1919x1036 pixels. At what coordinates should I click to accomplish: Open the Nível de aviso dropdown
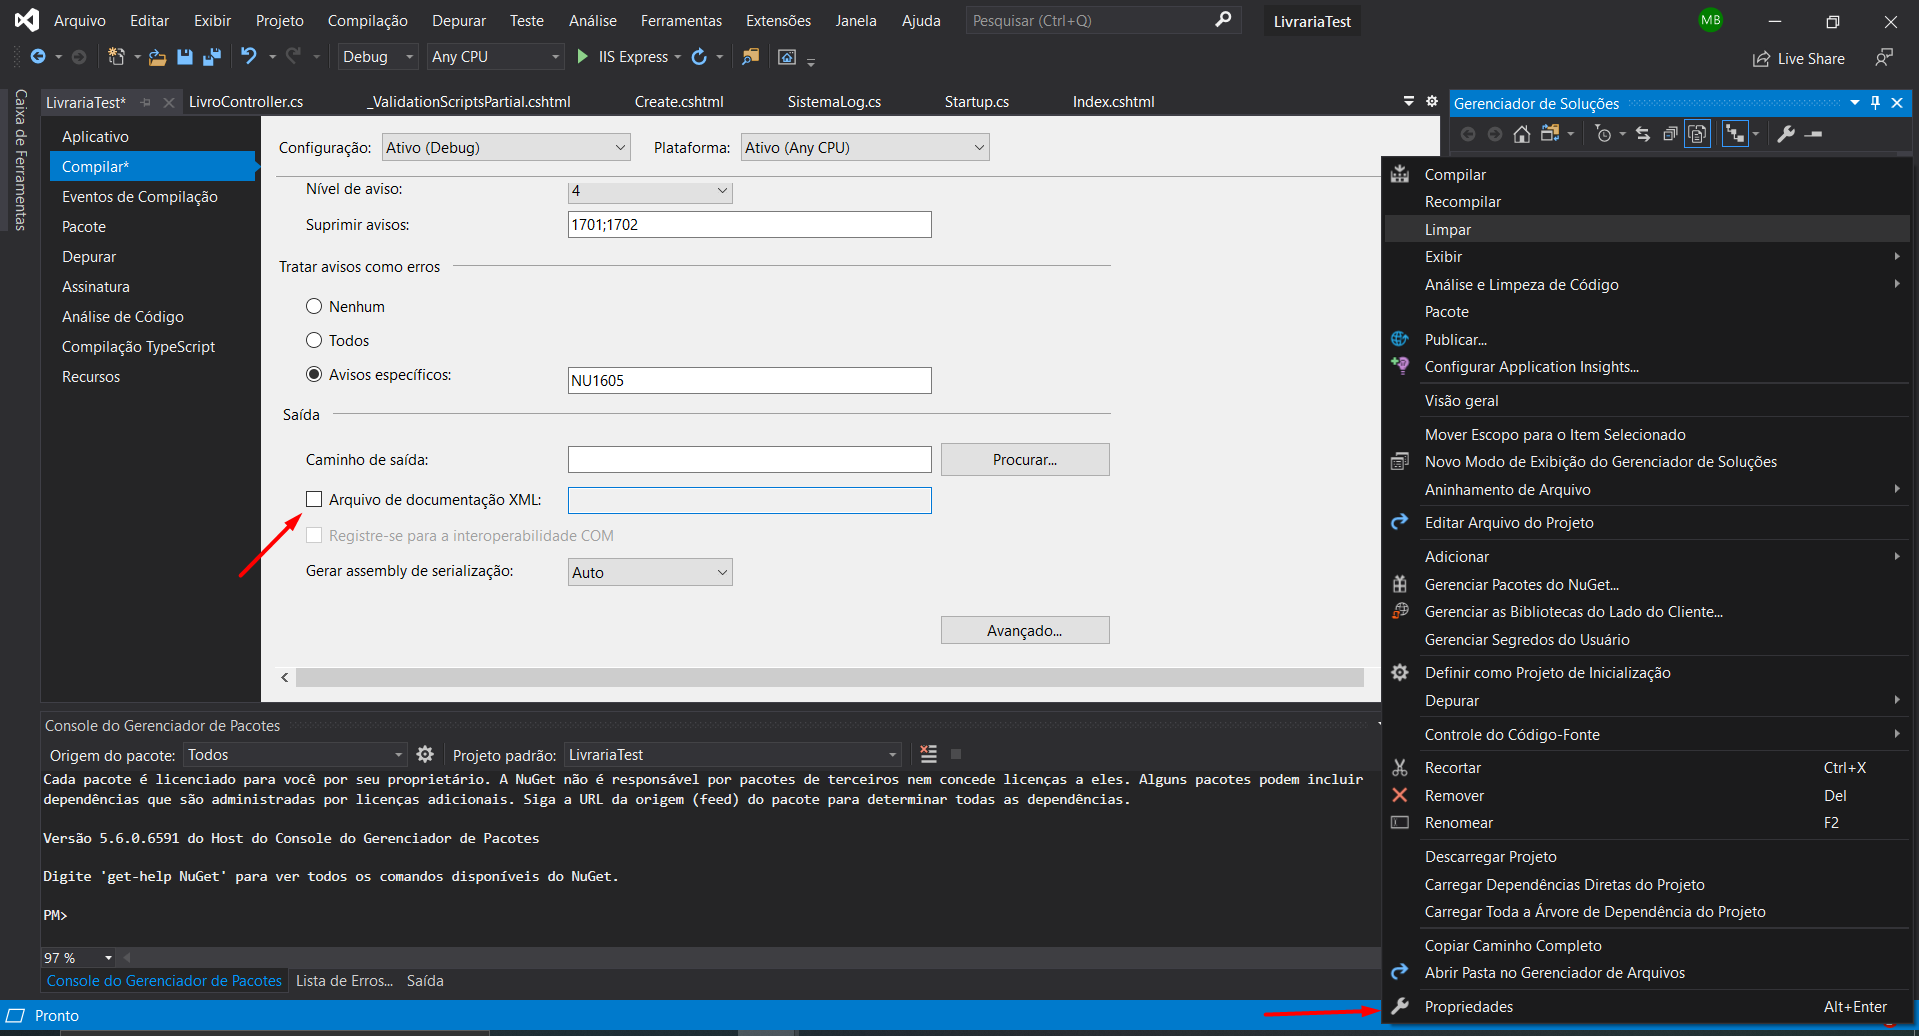tap(650, 191)
